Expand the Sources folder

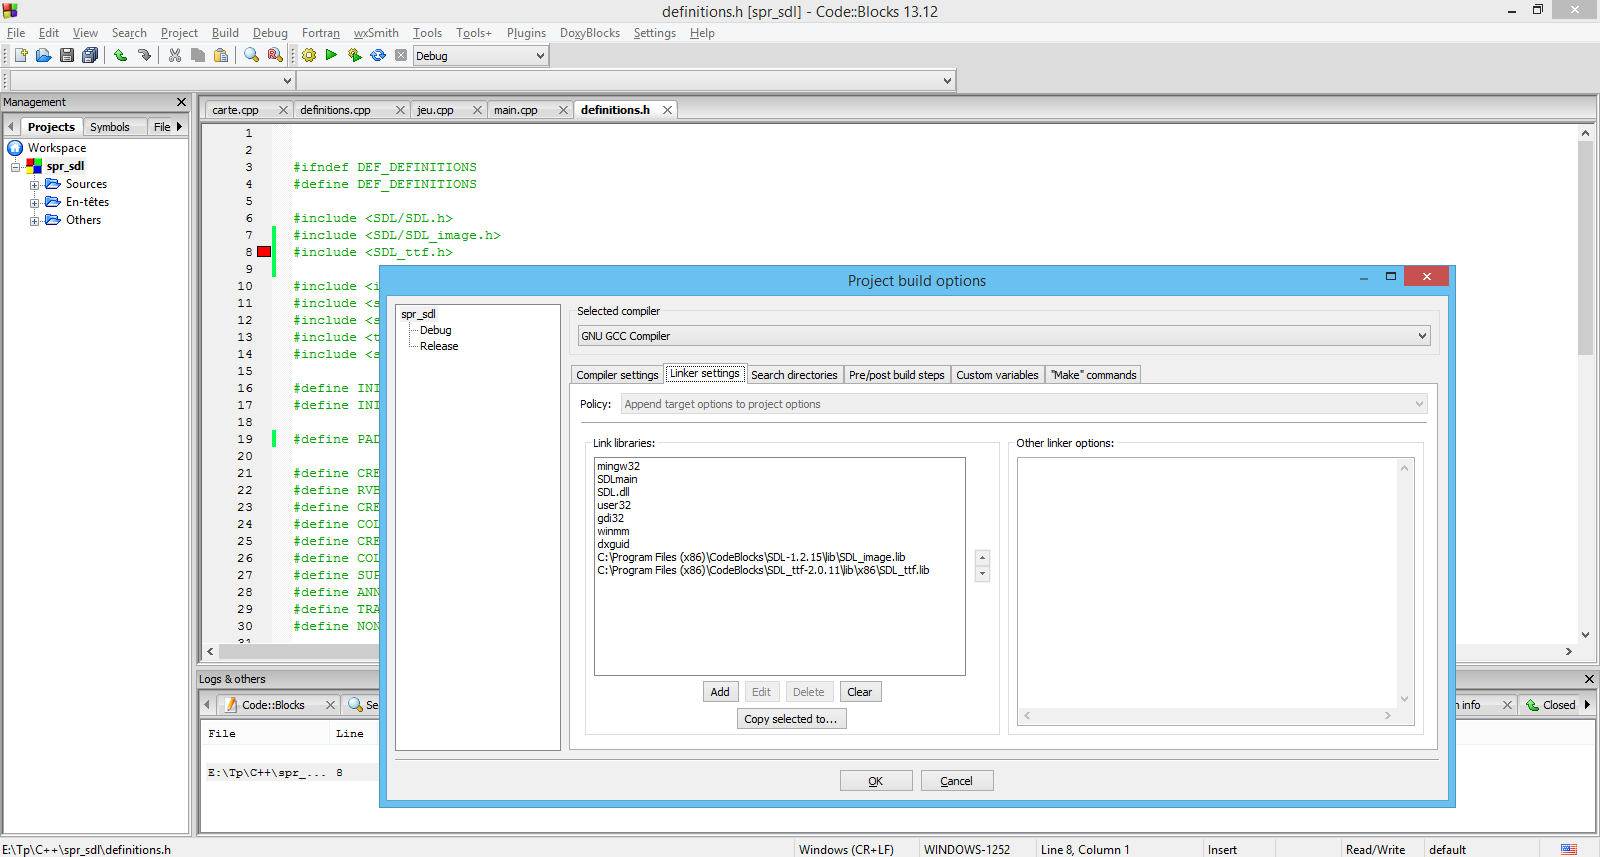(x=34, y=185)
